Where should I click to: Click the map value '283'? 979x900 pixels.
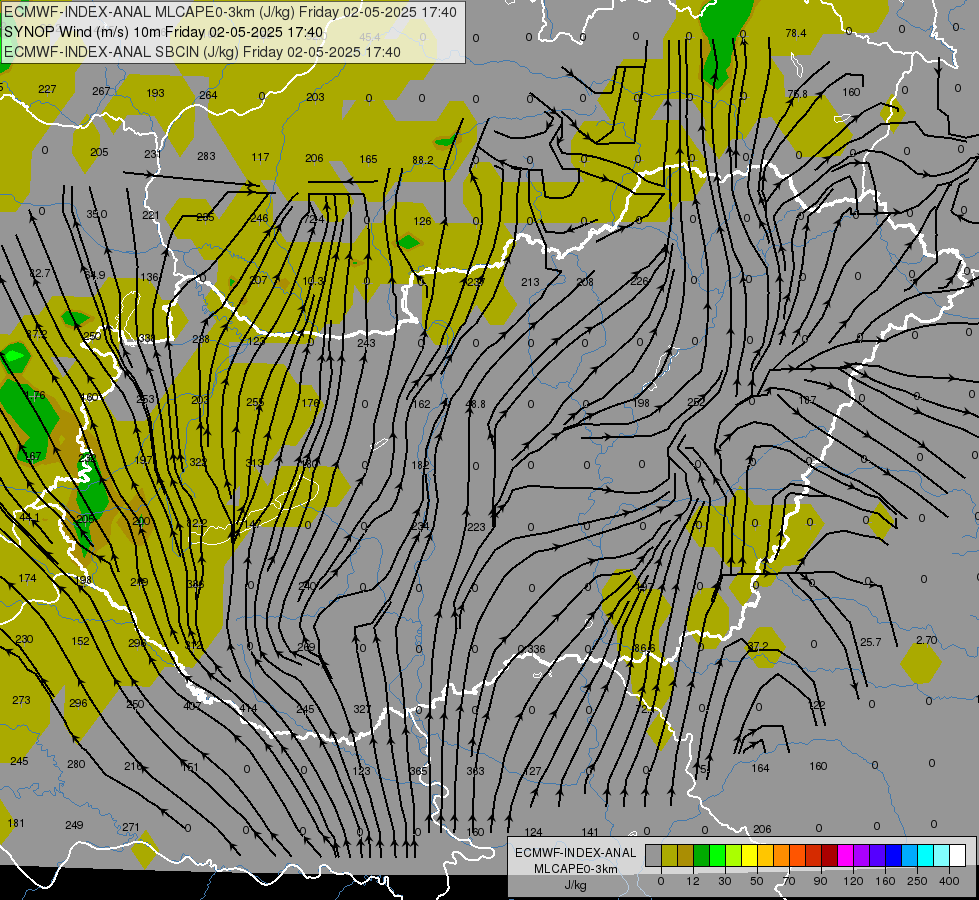[206, 156]
